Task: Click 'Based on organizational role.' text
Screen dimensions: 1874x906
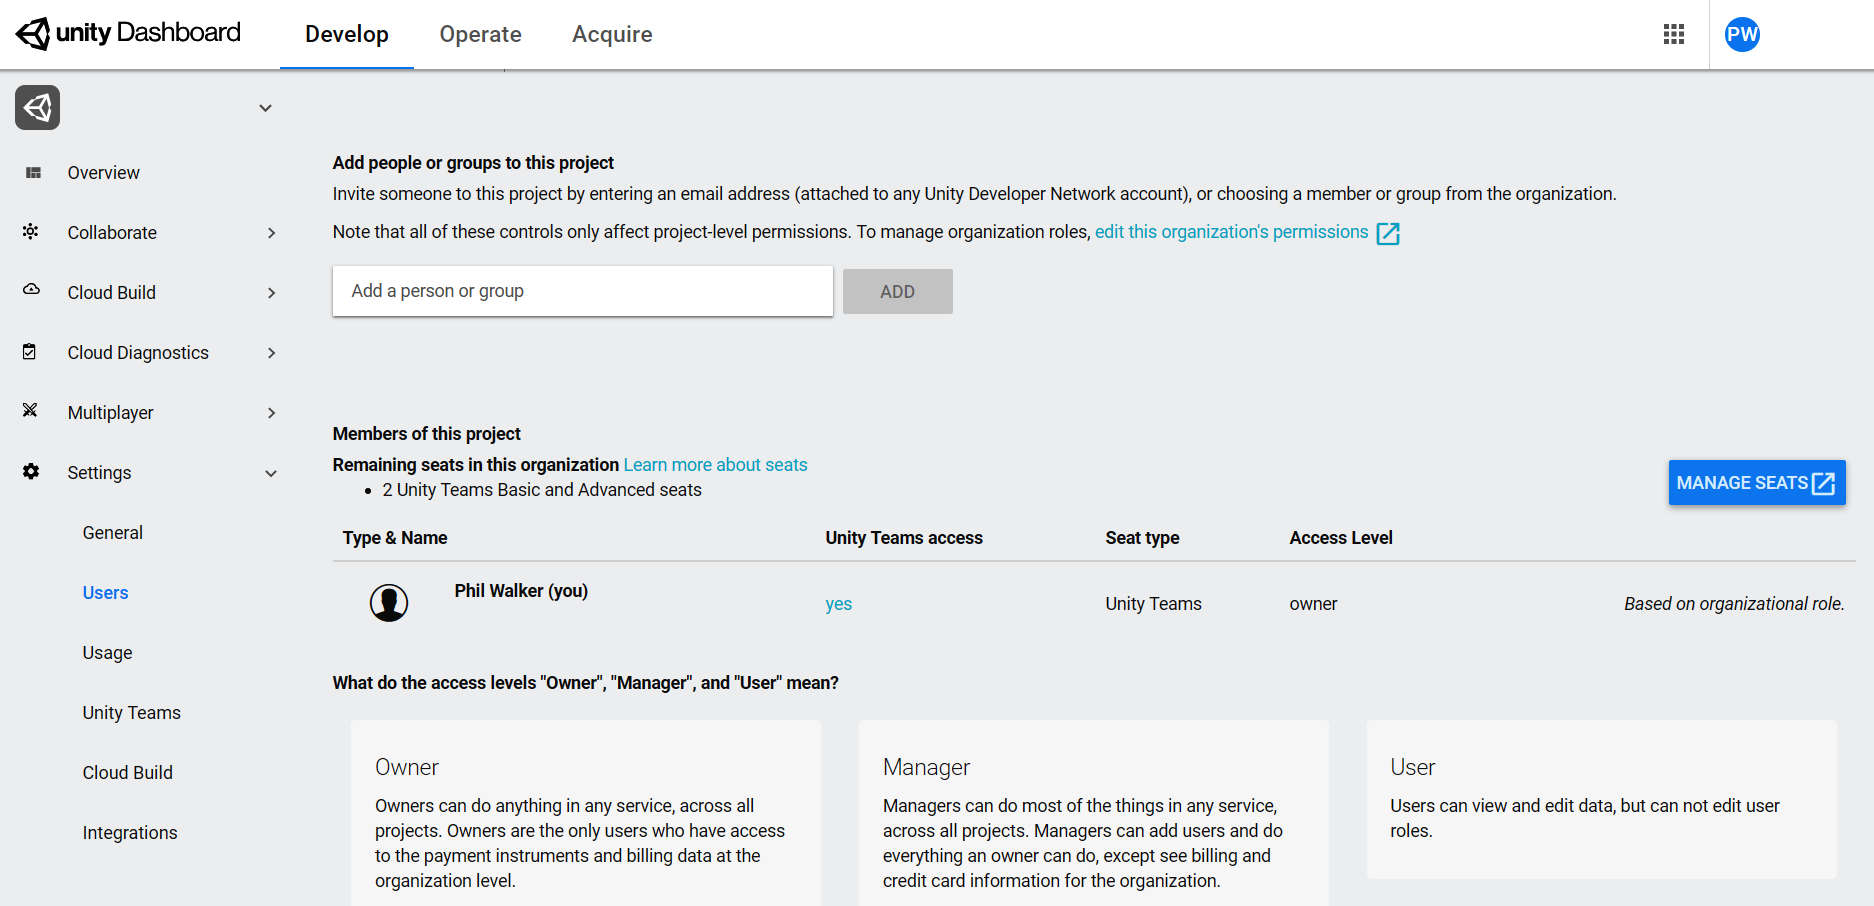Action: point(1734,604)
